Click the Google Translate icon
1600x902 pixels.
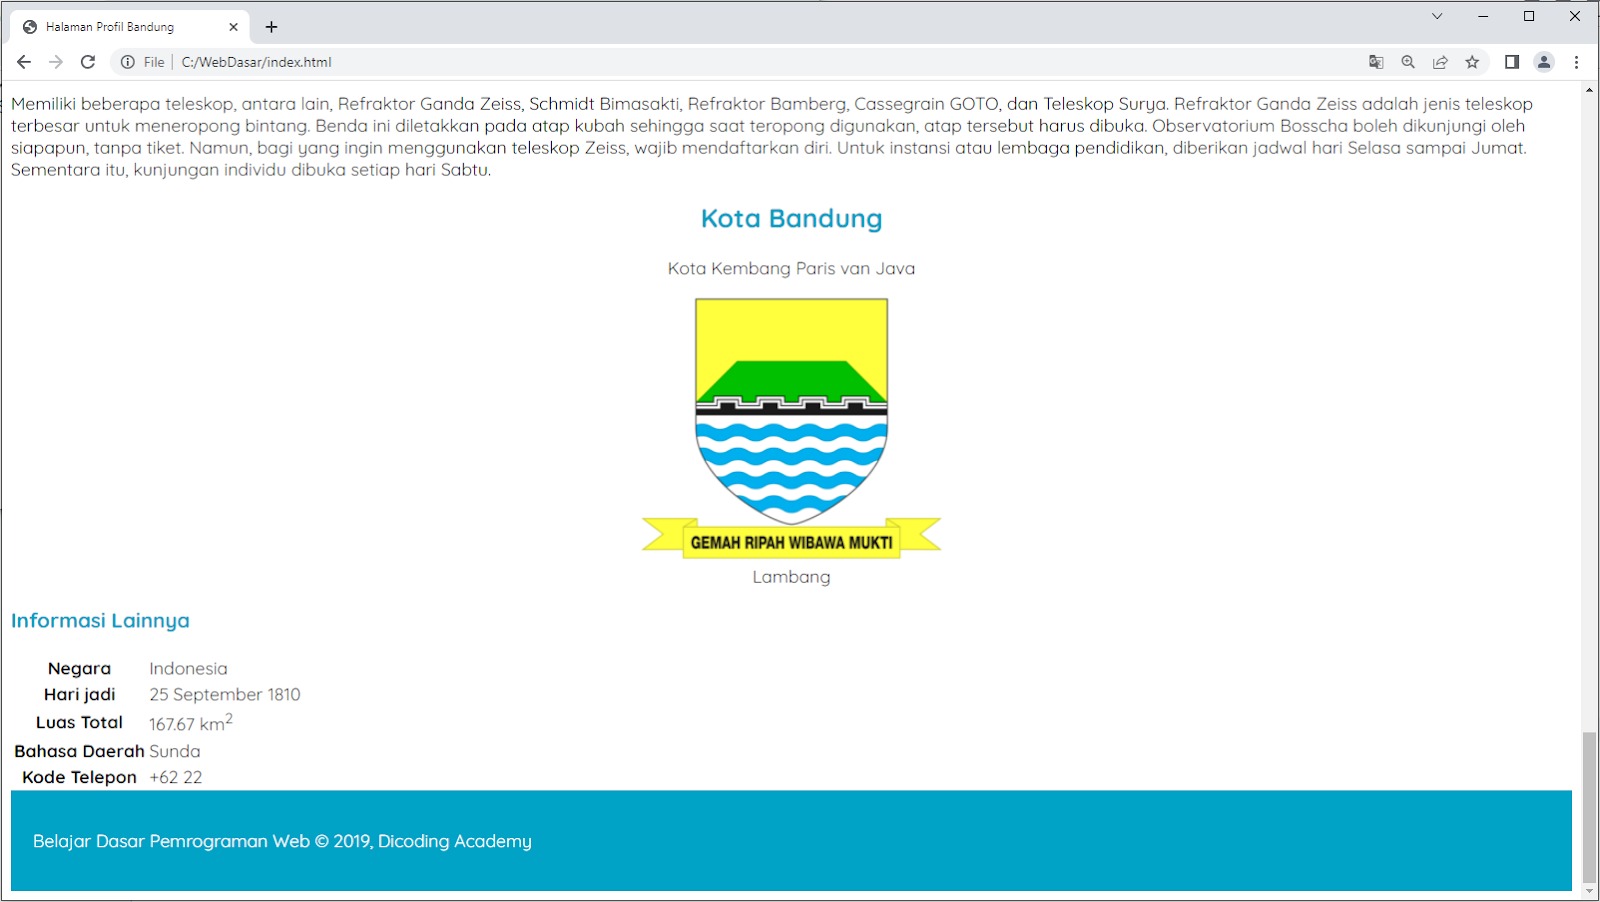pyautogui.click(x=1376, y=62)
